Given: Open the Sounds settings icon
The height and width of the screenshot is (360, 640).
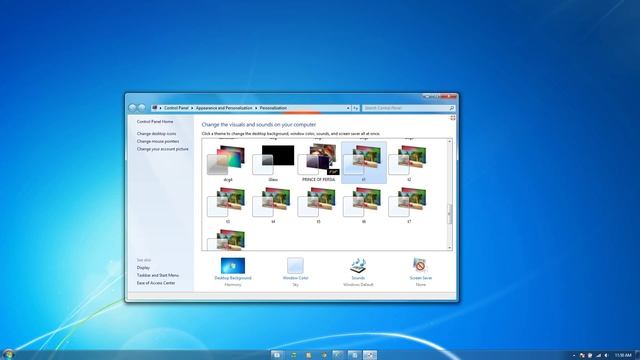Looking at the screenshot, I should 358,266.
